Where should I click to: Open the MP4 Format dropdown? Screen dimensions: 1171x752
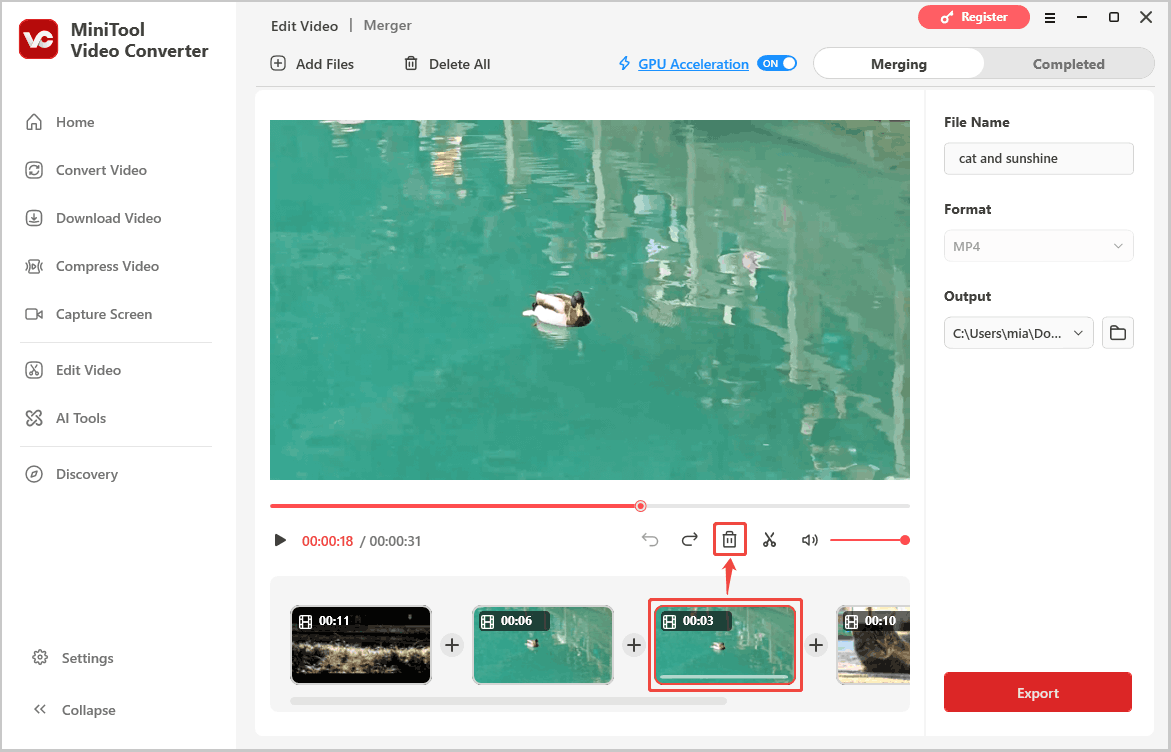coord(1038,246)
